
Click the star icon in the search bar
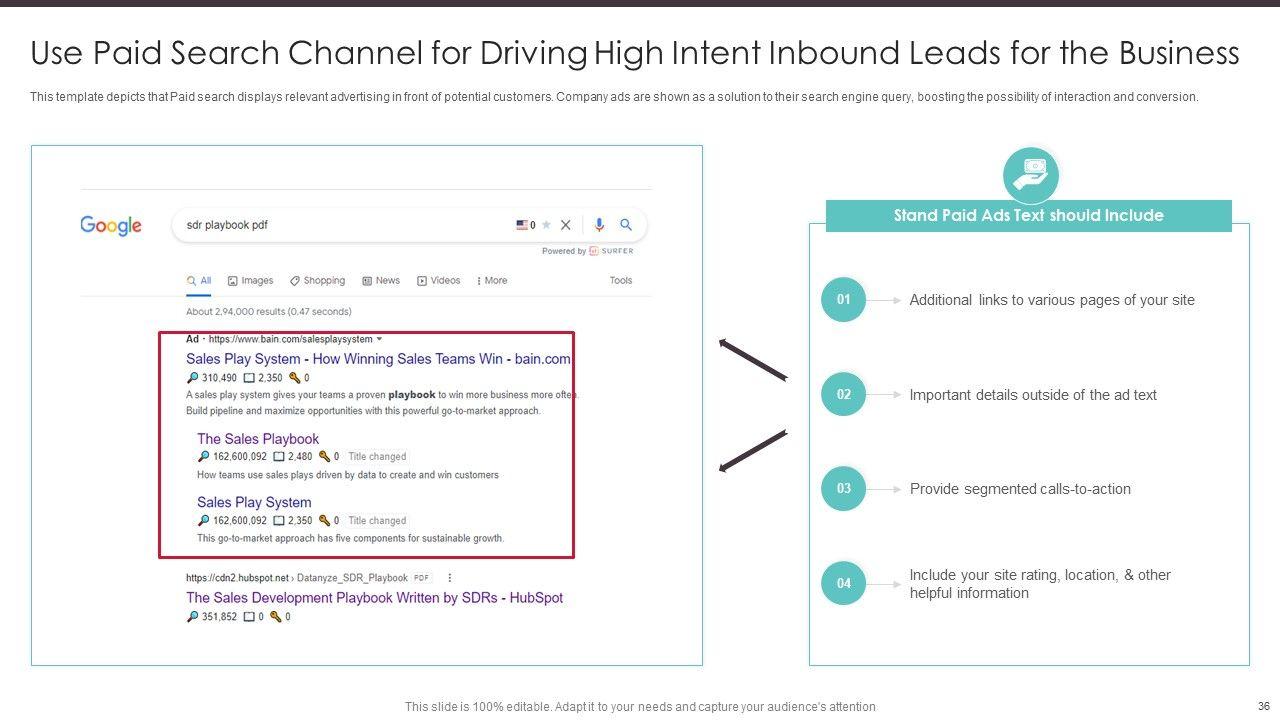click(x=546, y=225)
